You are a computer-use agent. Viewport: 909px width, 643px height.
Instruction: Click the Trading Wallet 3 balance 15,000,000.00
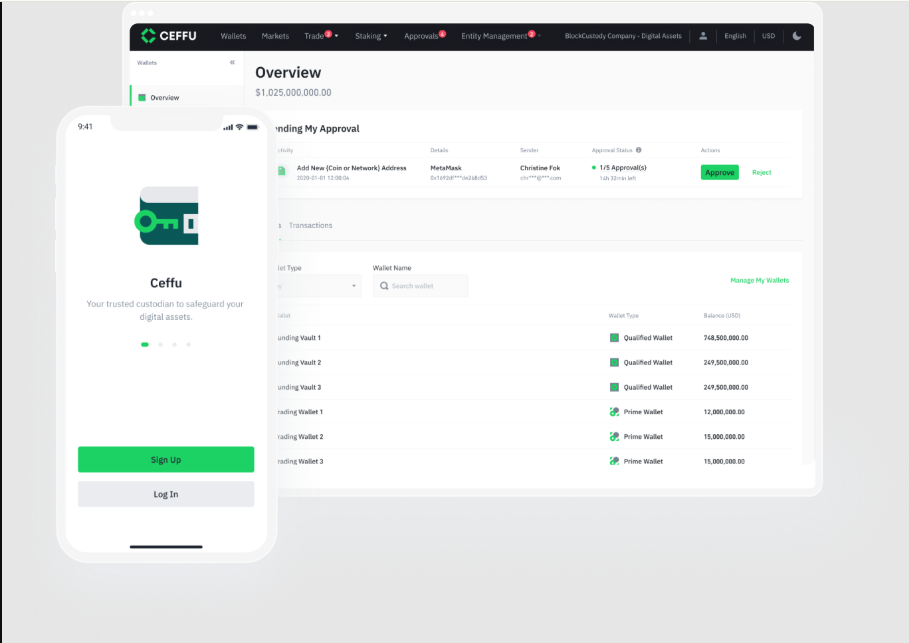pos(724,462)
